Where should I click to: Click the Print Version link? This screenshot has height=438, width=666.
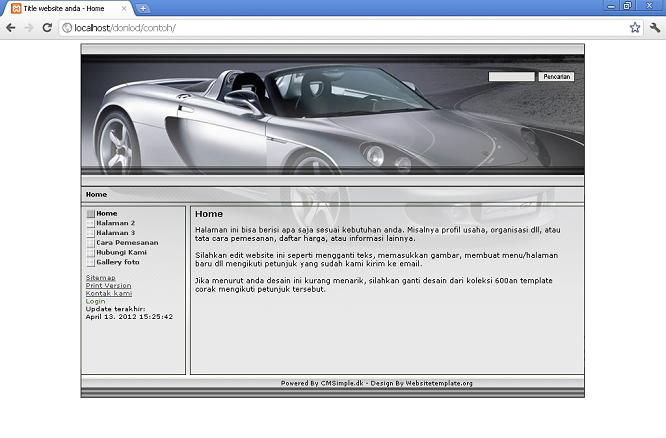108,285
